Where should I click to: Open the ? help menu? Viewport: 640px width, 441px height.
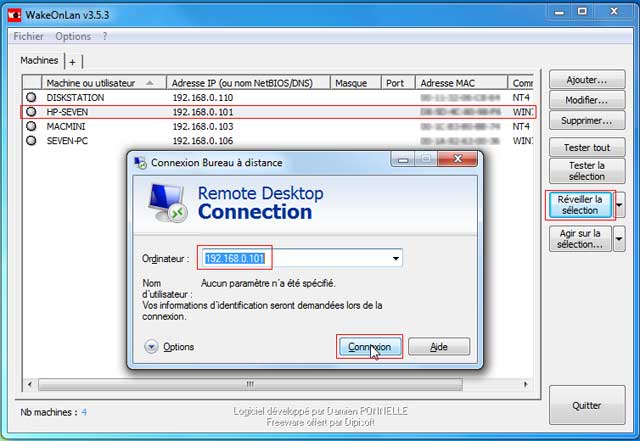(x=105, y=36)
